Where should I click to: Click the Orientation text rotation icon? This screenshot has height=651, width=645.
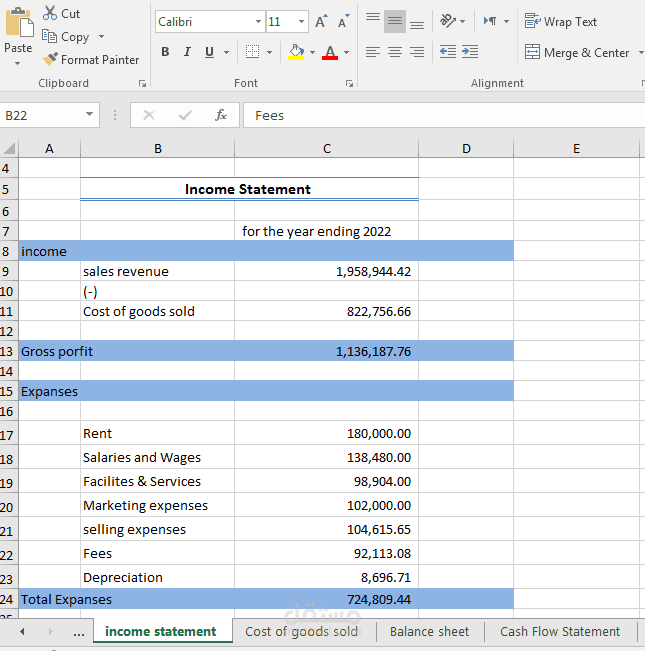click(x=448, y=21)
